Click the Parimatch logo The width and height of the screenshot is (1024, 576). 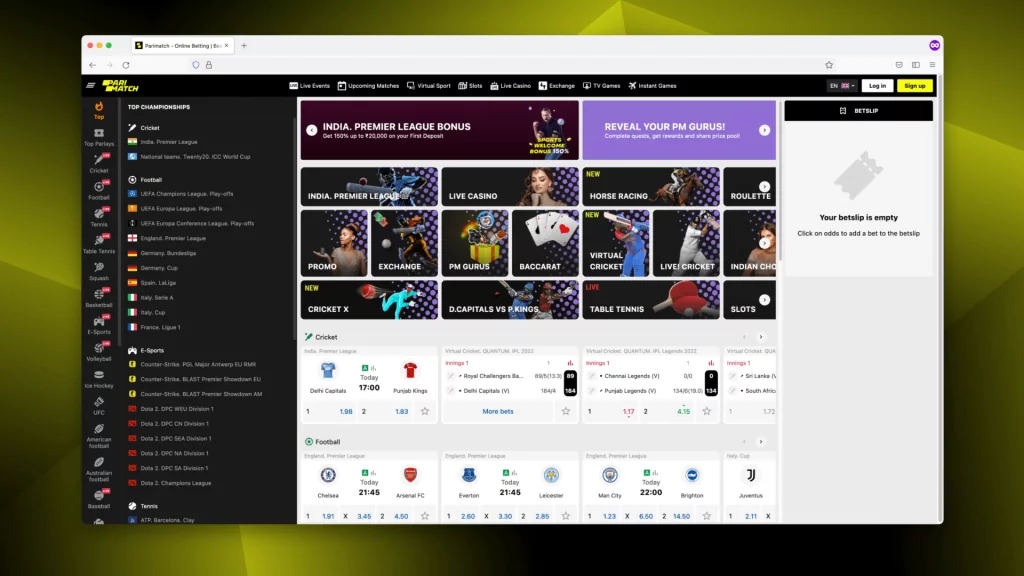(121, 86)
